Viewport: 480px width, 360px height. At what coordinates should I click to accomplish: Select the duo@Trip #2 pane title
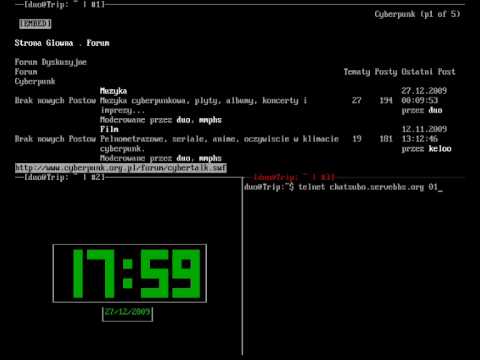pyautogui.click(x=64, y=177)
